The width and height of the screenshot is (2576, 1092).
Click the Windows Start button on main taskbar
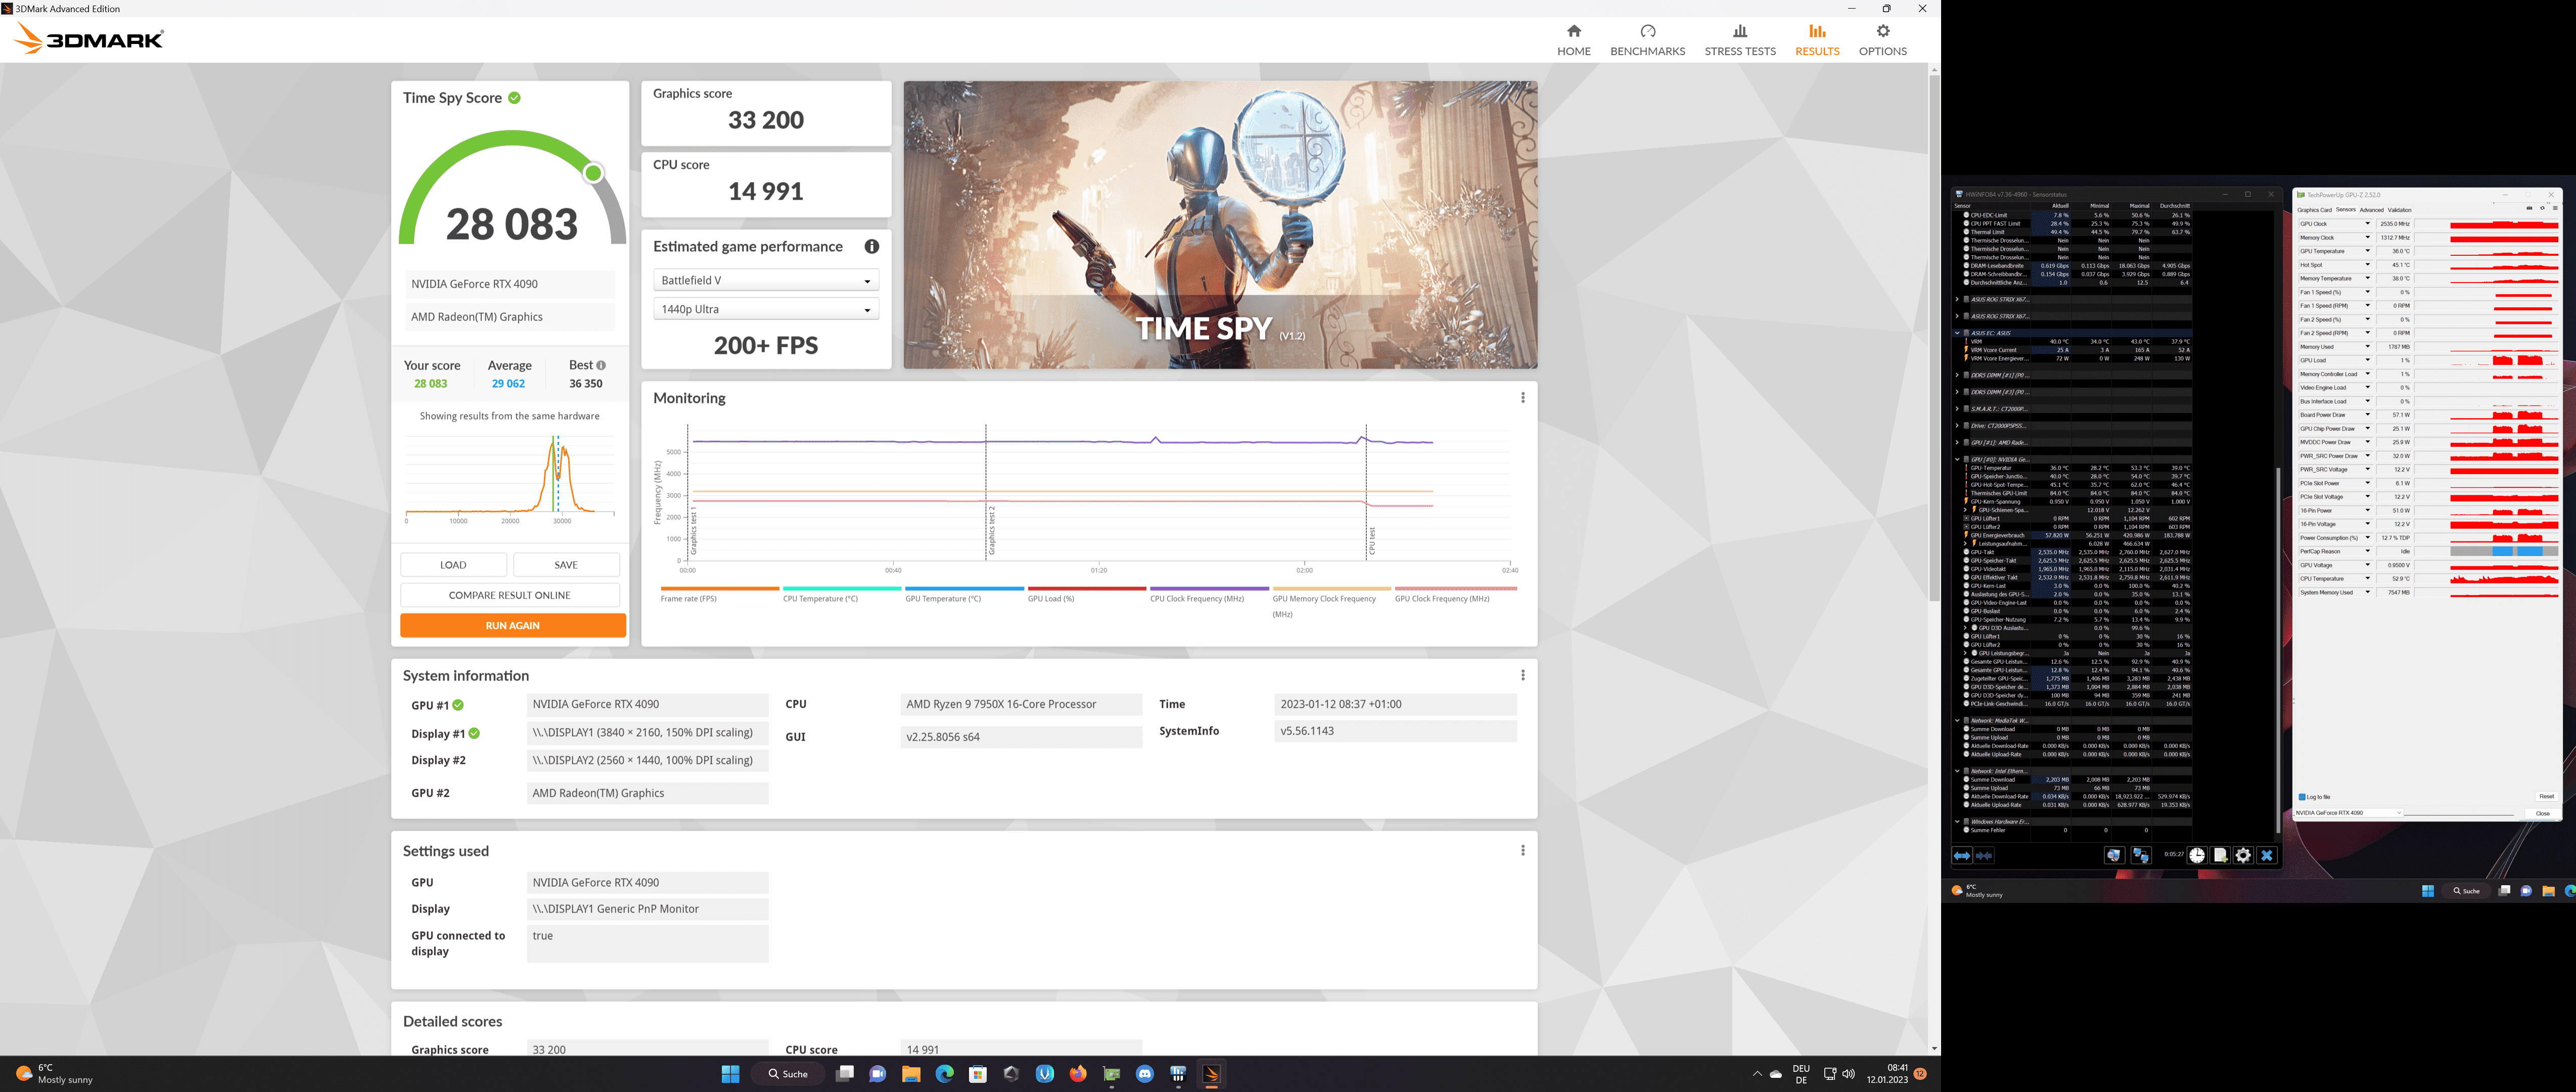tap(730, 1073)
